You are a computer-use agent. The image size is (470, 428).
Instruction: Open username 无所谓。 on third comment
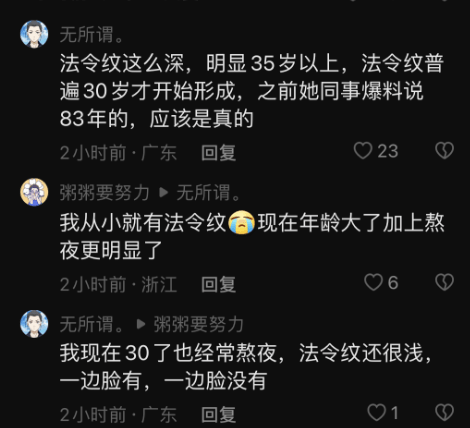coord(92,324)
